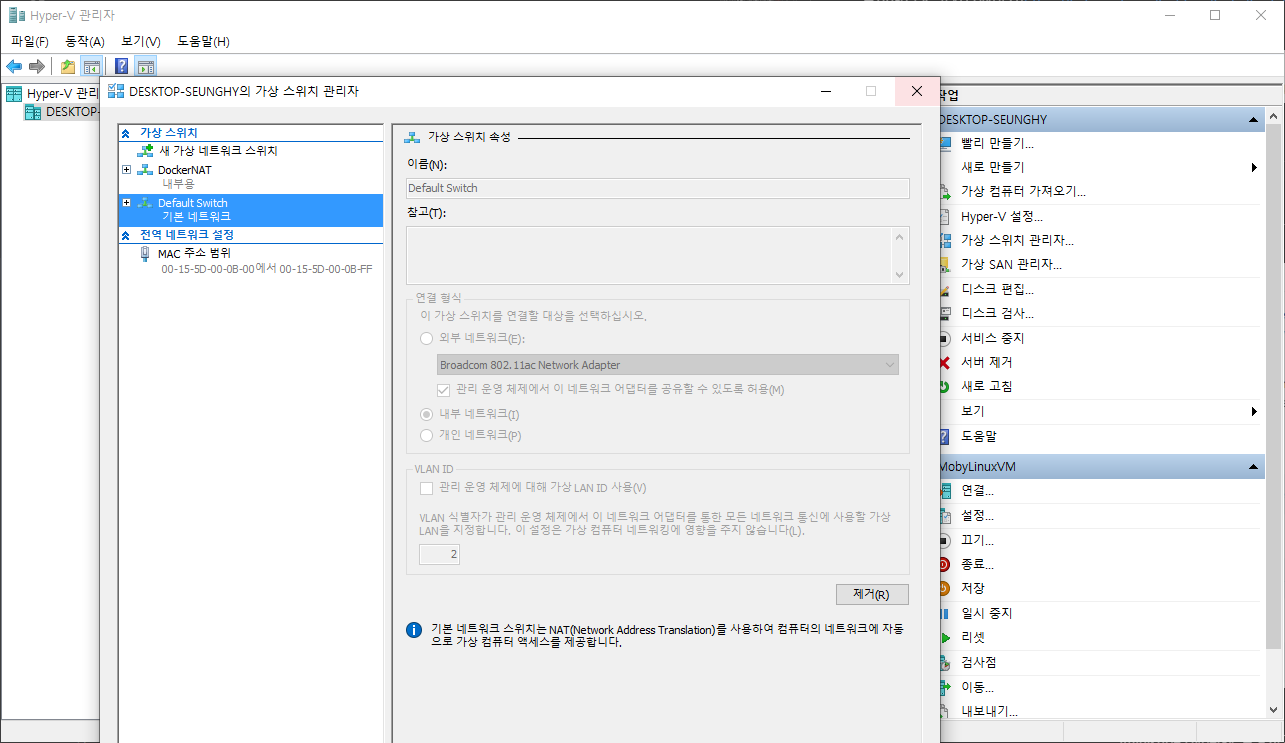This screenshot has width=1285, height=743.
Task: Open Hyper-V 설정... from the actions pane
Action: tap(1002, 216)
